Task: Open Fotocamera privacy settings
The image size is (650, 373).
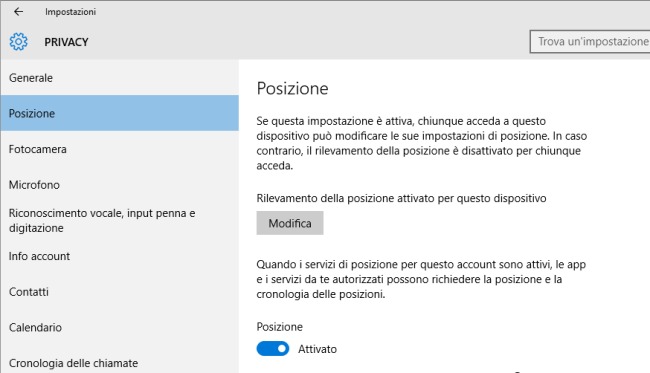Action: tap(120, 149)
